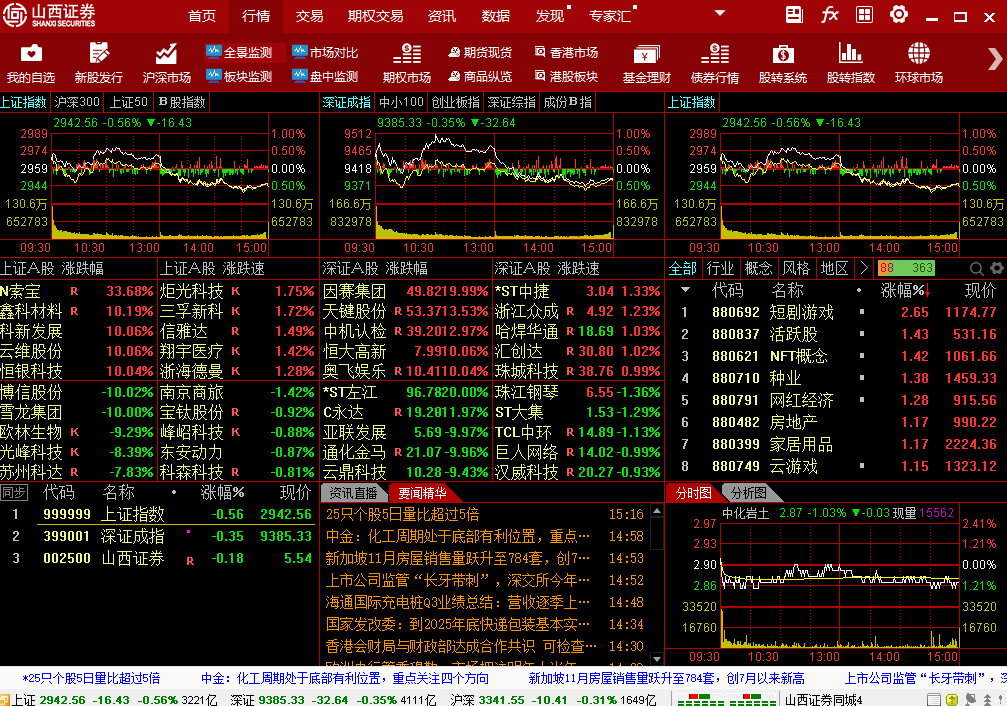Screen dimensions: 1007x706
Task: Select 山西证券 002500 watchlist row
Action: pyautogui.click(x=159, y=558)
